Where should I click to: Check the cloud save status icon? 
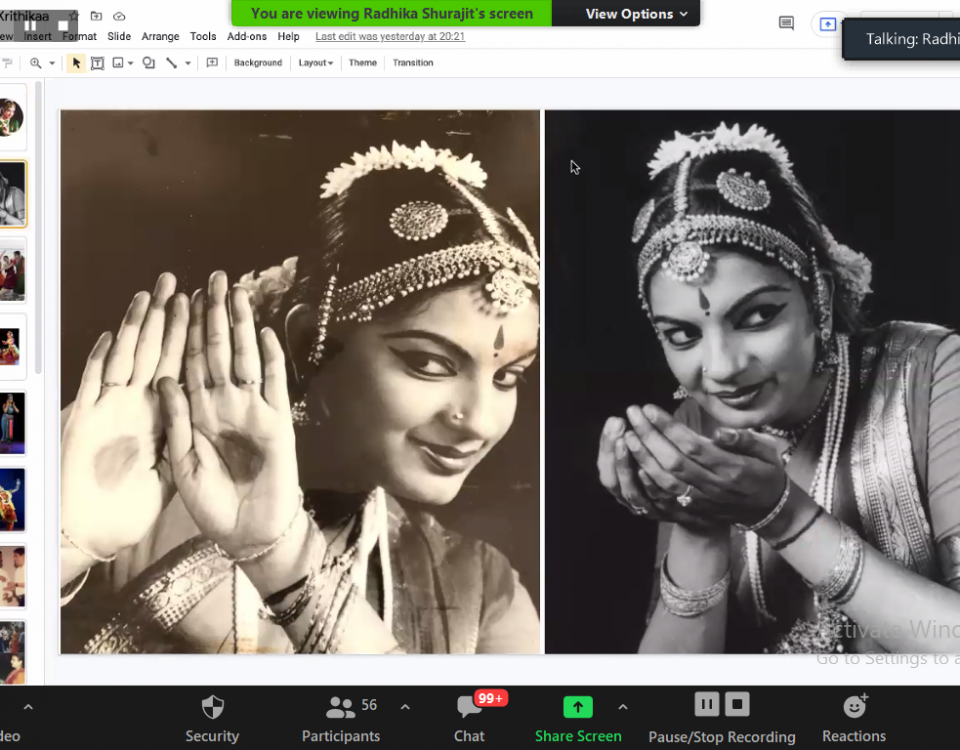coord(119,16)
